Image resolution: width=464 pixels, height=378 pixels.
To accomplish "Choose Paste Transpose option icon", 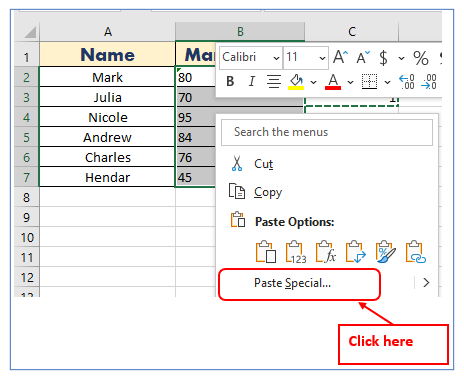I will tap(356, 252).
